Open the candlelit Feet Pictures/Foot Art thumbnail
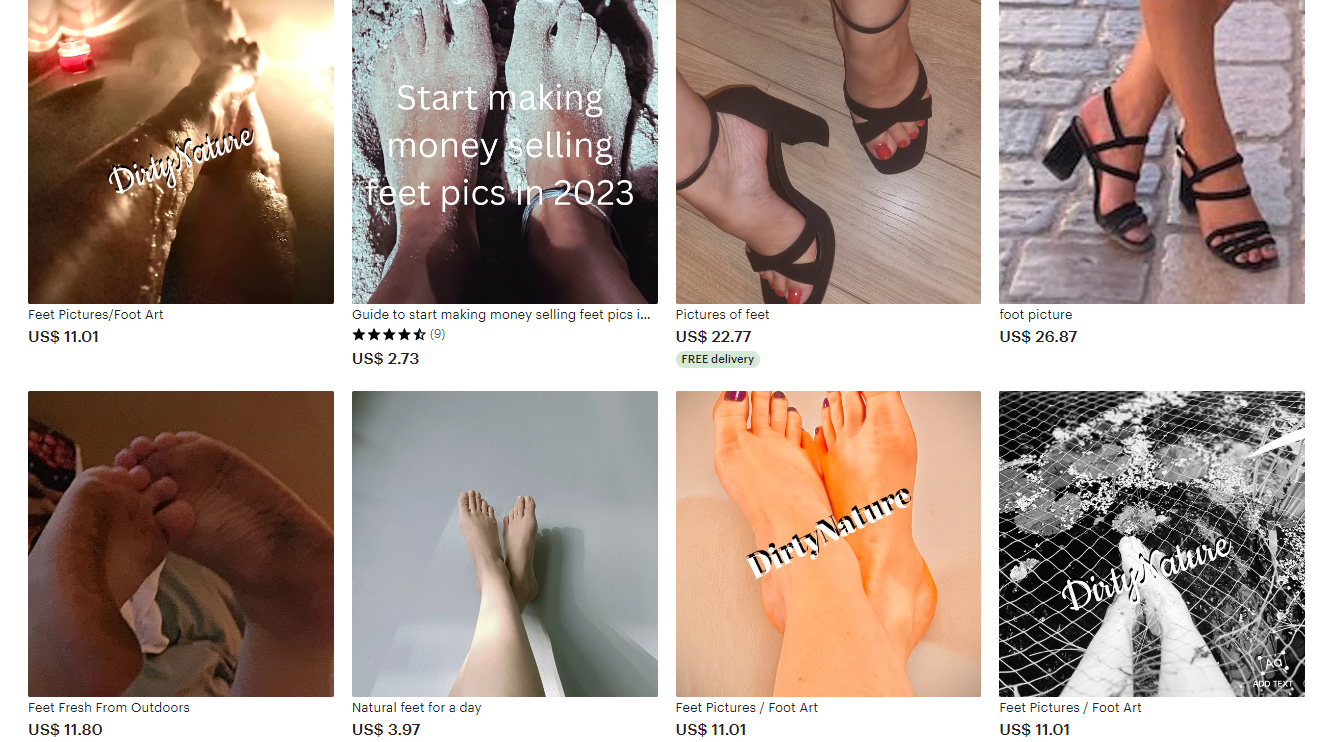 tap(181, 151)
